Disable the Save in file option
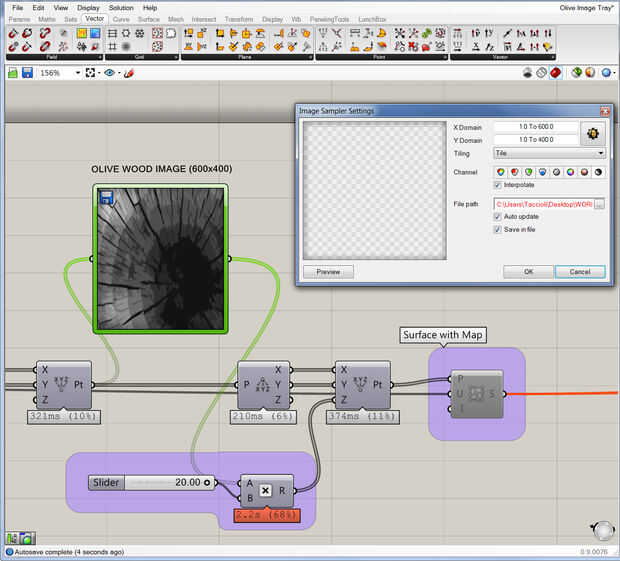Viewport: 620px width, 561px height. coord(498,229)
